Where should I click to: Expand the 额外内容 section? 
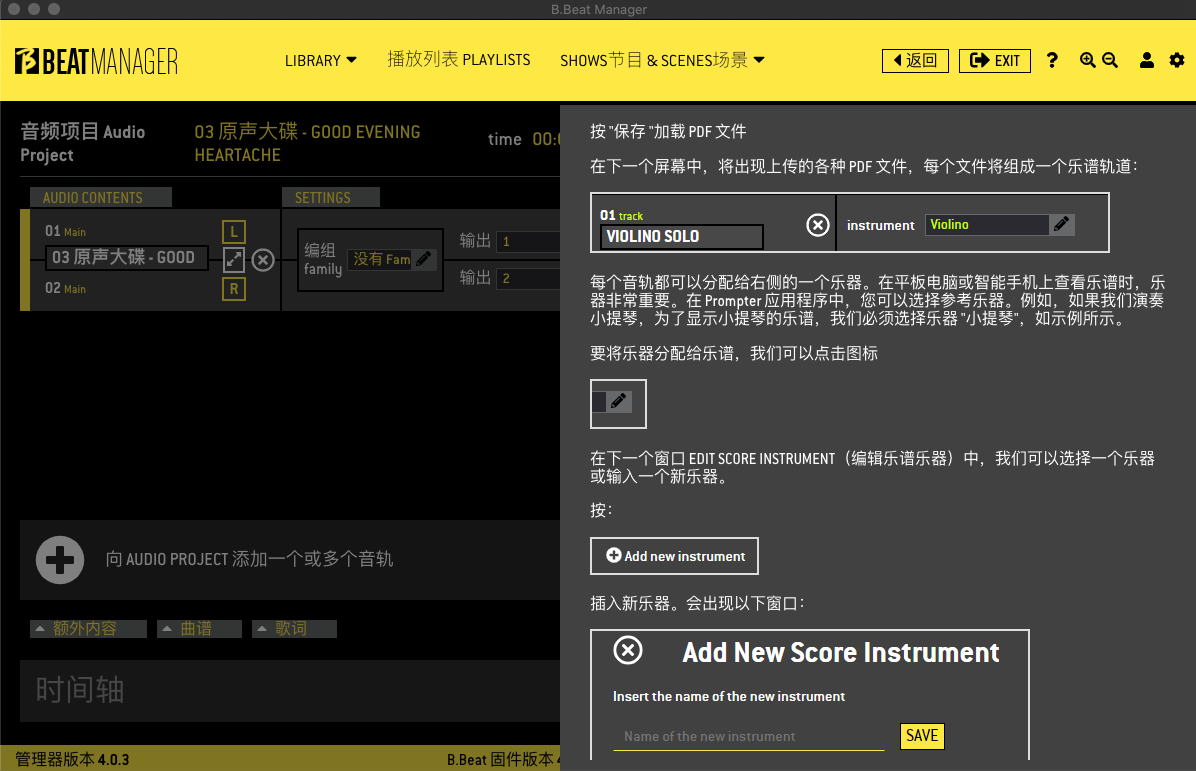(x=88, y=628)
